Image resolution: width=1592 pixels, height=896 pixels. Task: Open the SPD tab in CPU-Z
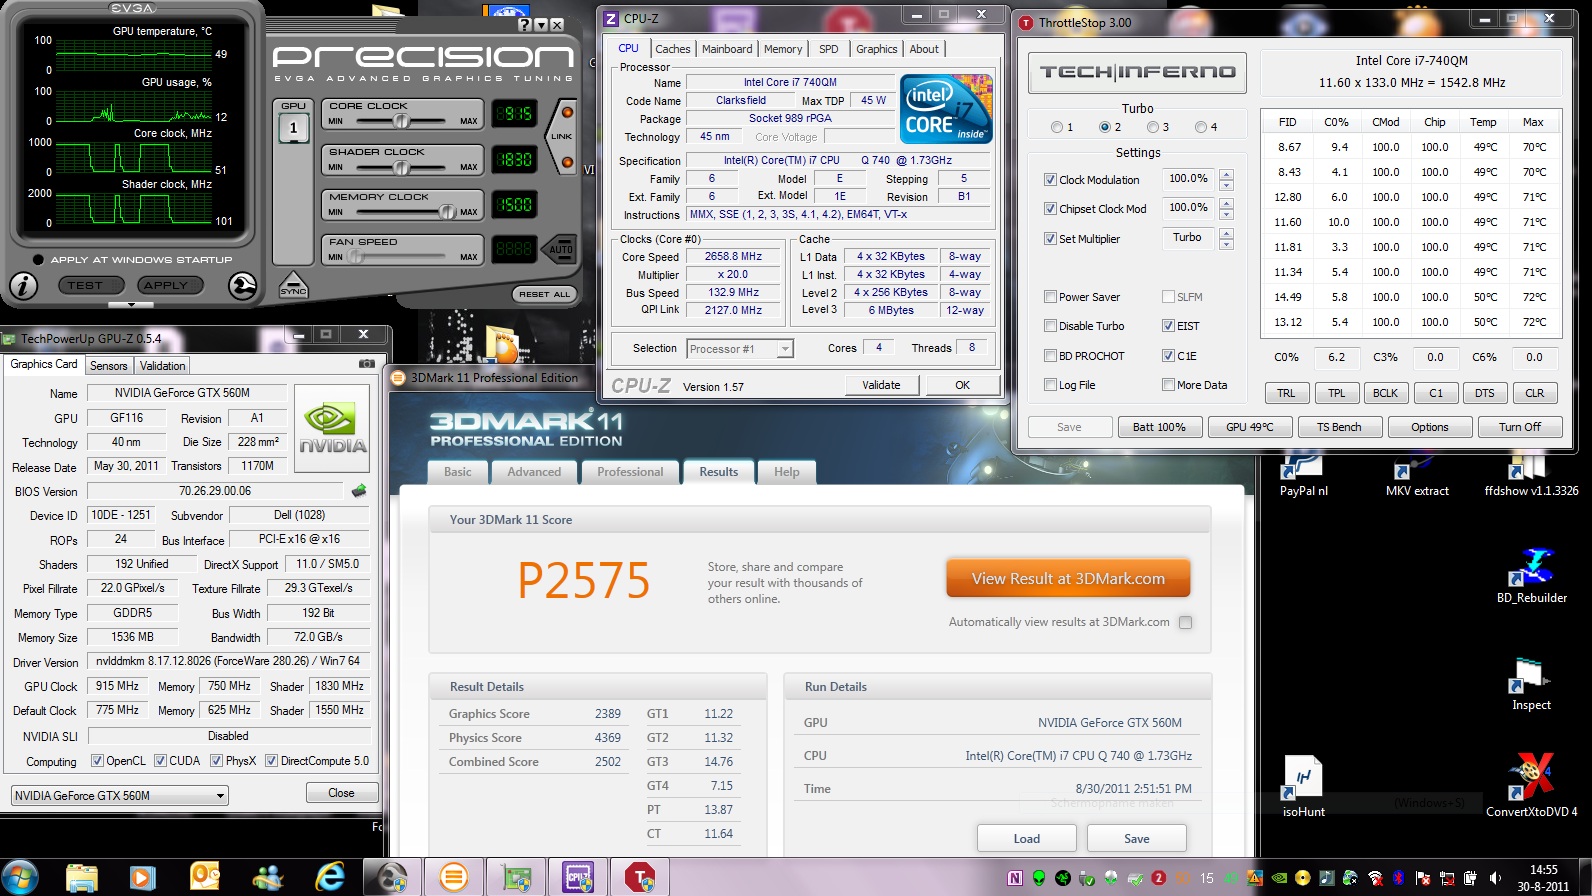coord(828,49)
